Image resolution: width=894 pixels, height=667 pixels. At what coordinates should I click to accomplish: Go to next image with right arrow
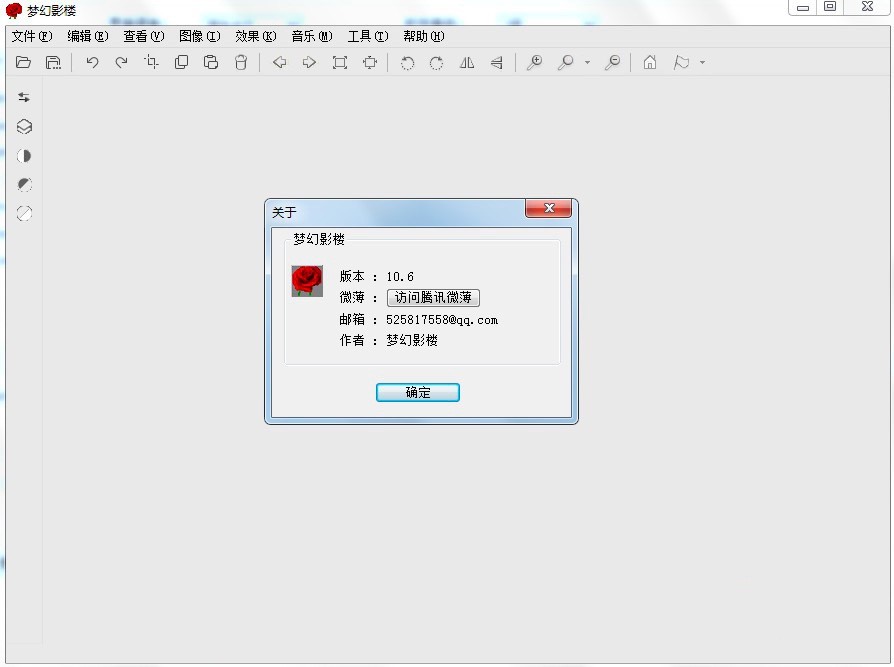[x=309, y=62]
